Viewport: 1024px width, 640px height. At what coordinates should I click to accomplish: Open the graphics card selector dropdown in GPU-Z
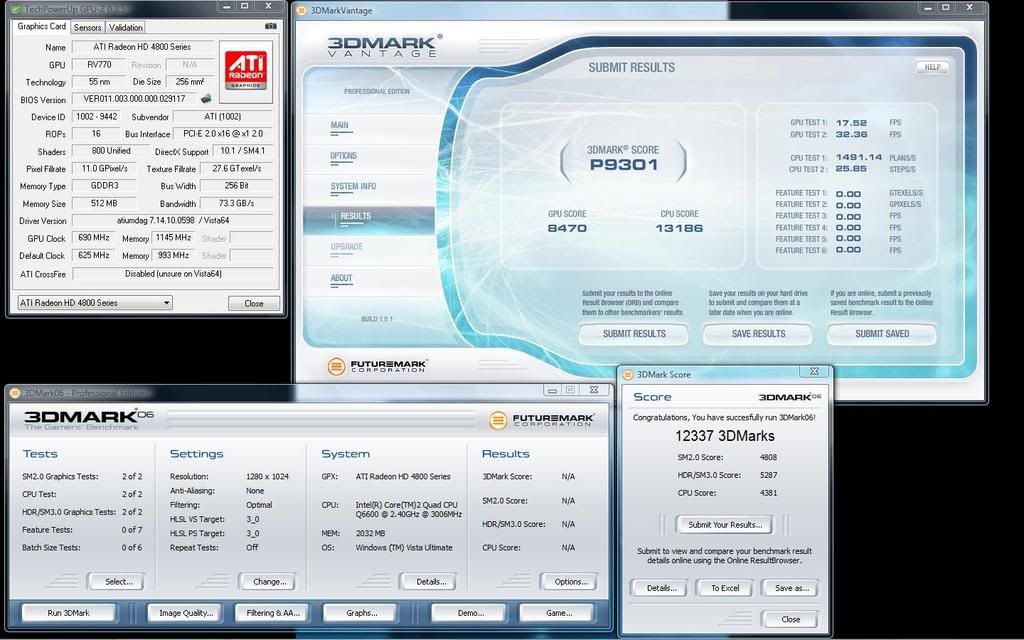(95, 303)
